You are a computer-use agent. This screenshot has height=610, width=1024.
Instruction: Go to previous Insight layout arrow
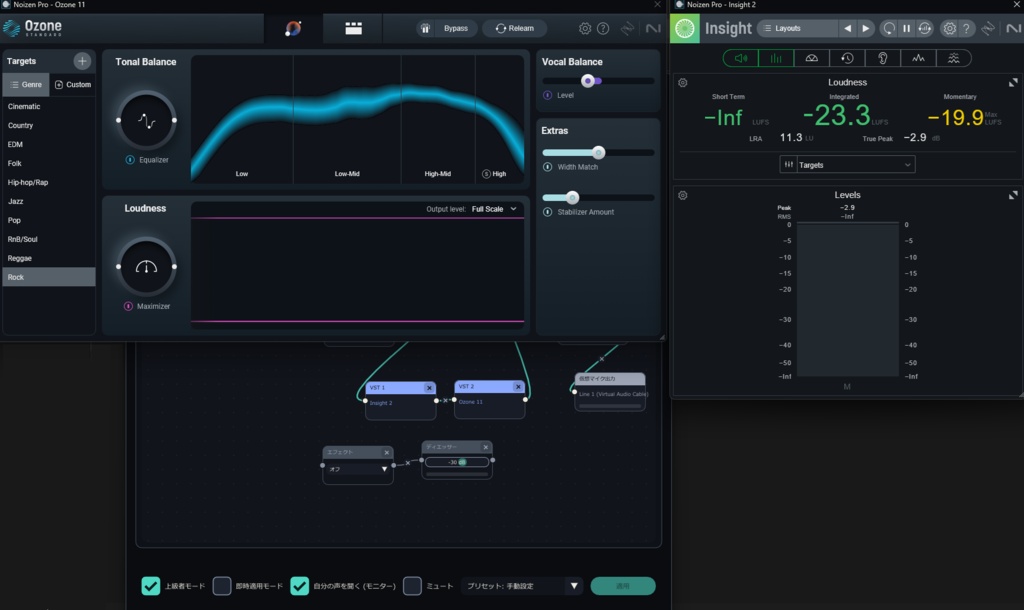point(848,28)
